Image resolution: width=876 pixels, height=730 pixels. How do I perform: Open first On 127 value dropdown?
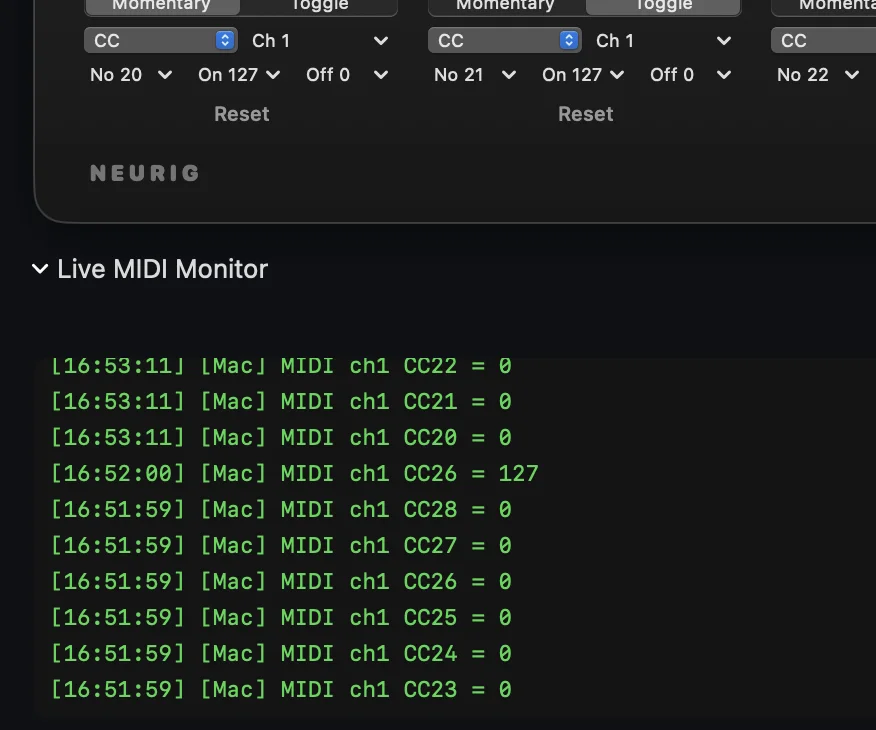coord(239,75)
